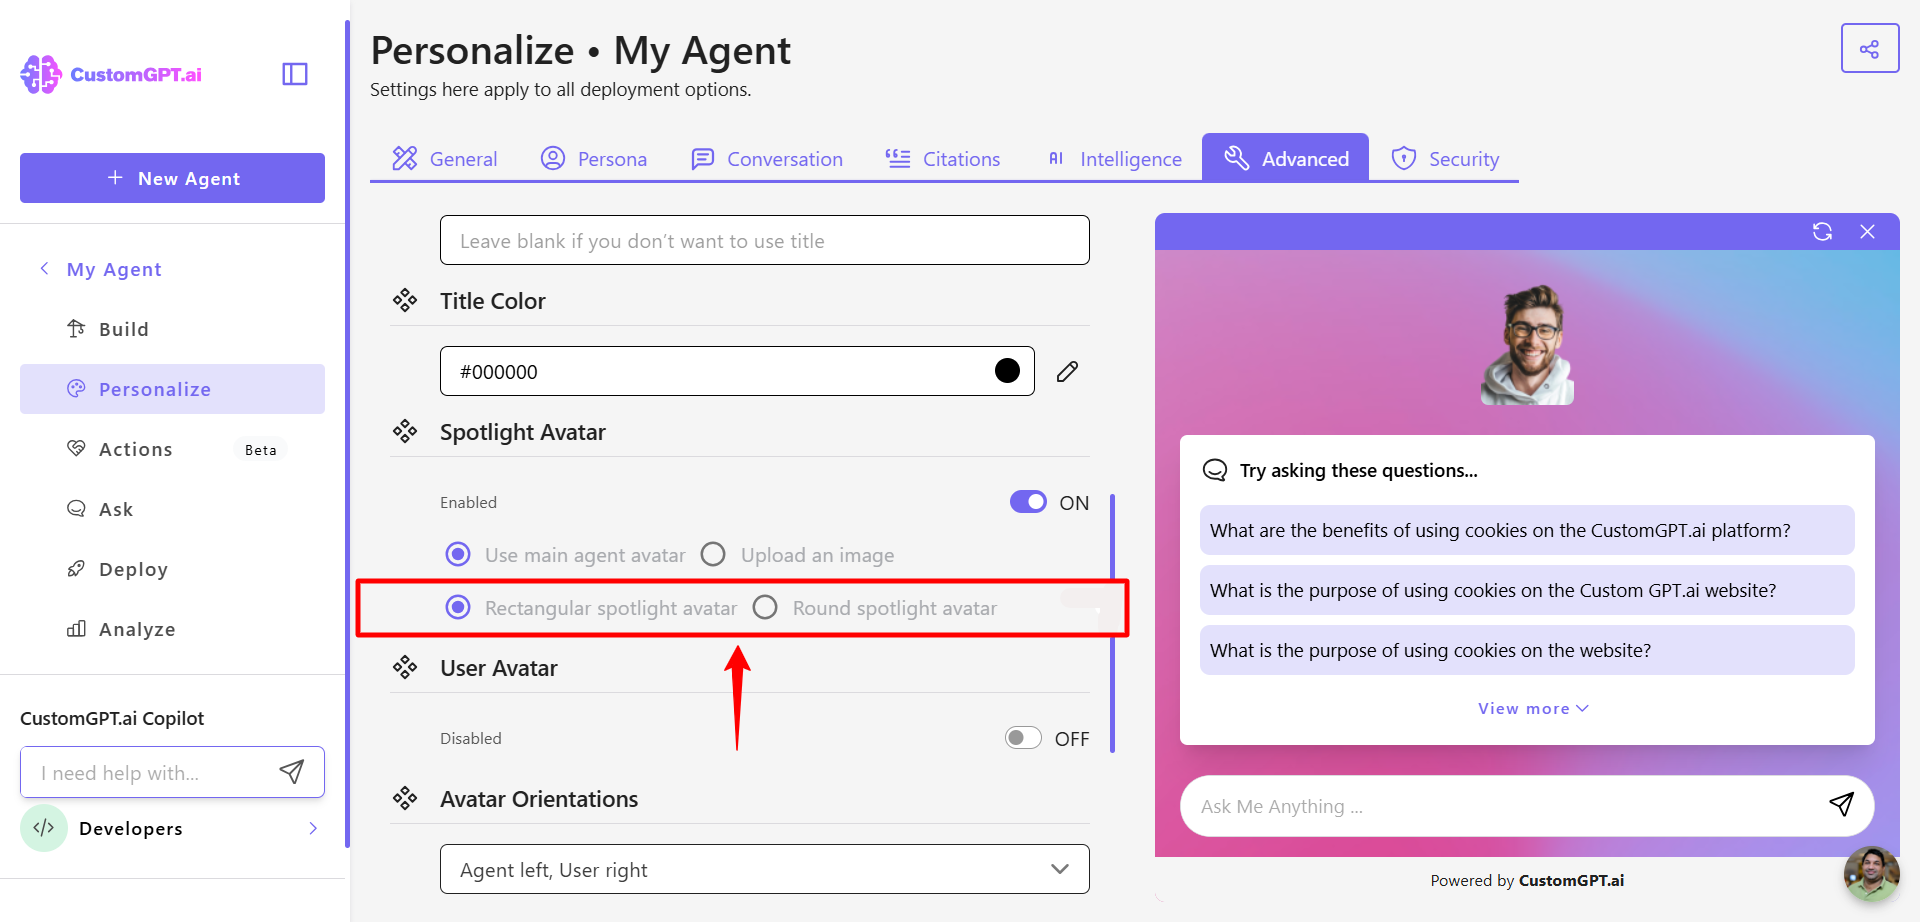The width and height of the screenshot is (1920, 922).
Task: Switch to the Persona tab
Action: (x=594, y=158)
